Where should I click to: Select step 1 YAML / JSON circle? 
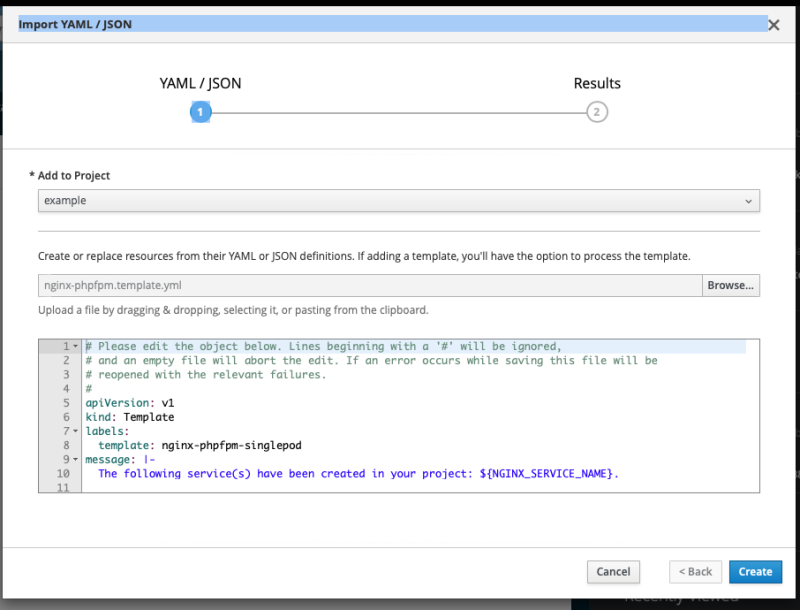pos(201,112)
